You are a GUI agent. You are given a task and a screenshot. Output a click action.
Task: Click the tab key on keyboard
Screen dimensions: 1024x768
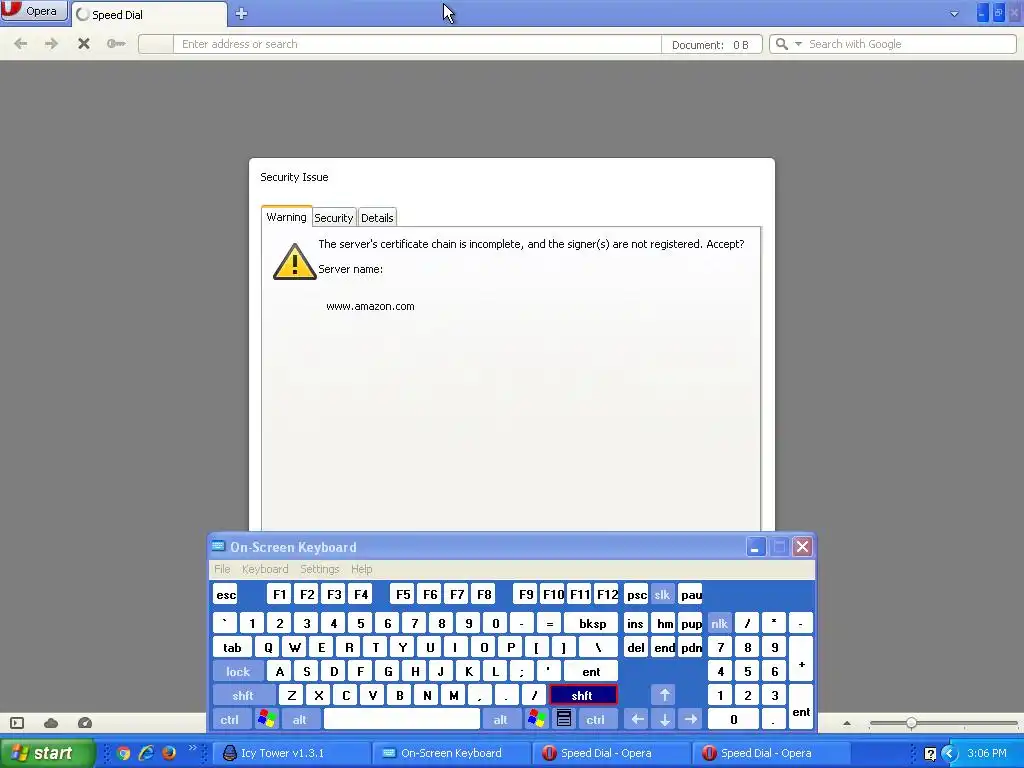232,647
